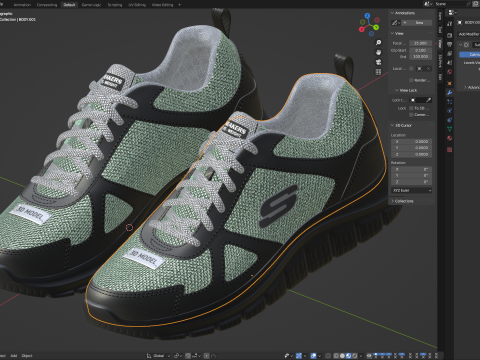480x360 pixels.
Task: Open the annotation tool pencil dropdown
Action: pyautogui.click(x=396, y=23)
